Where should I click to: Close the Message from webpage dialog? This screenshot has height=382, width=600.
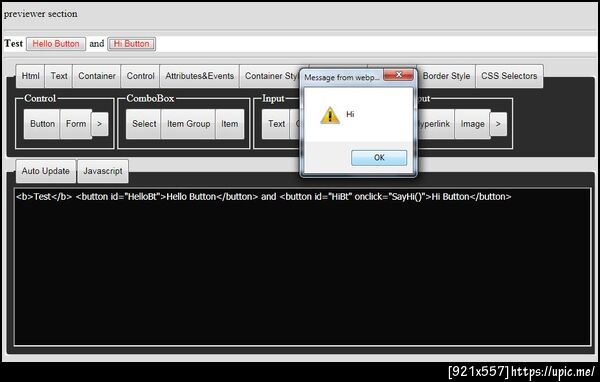[398, 75]
